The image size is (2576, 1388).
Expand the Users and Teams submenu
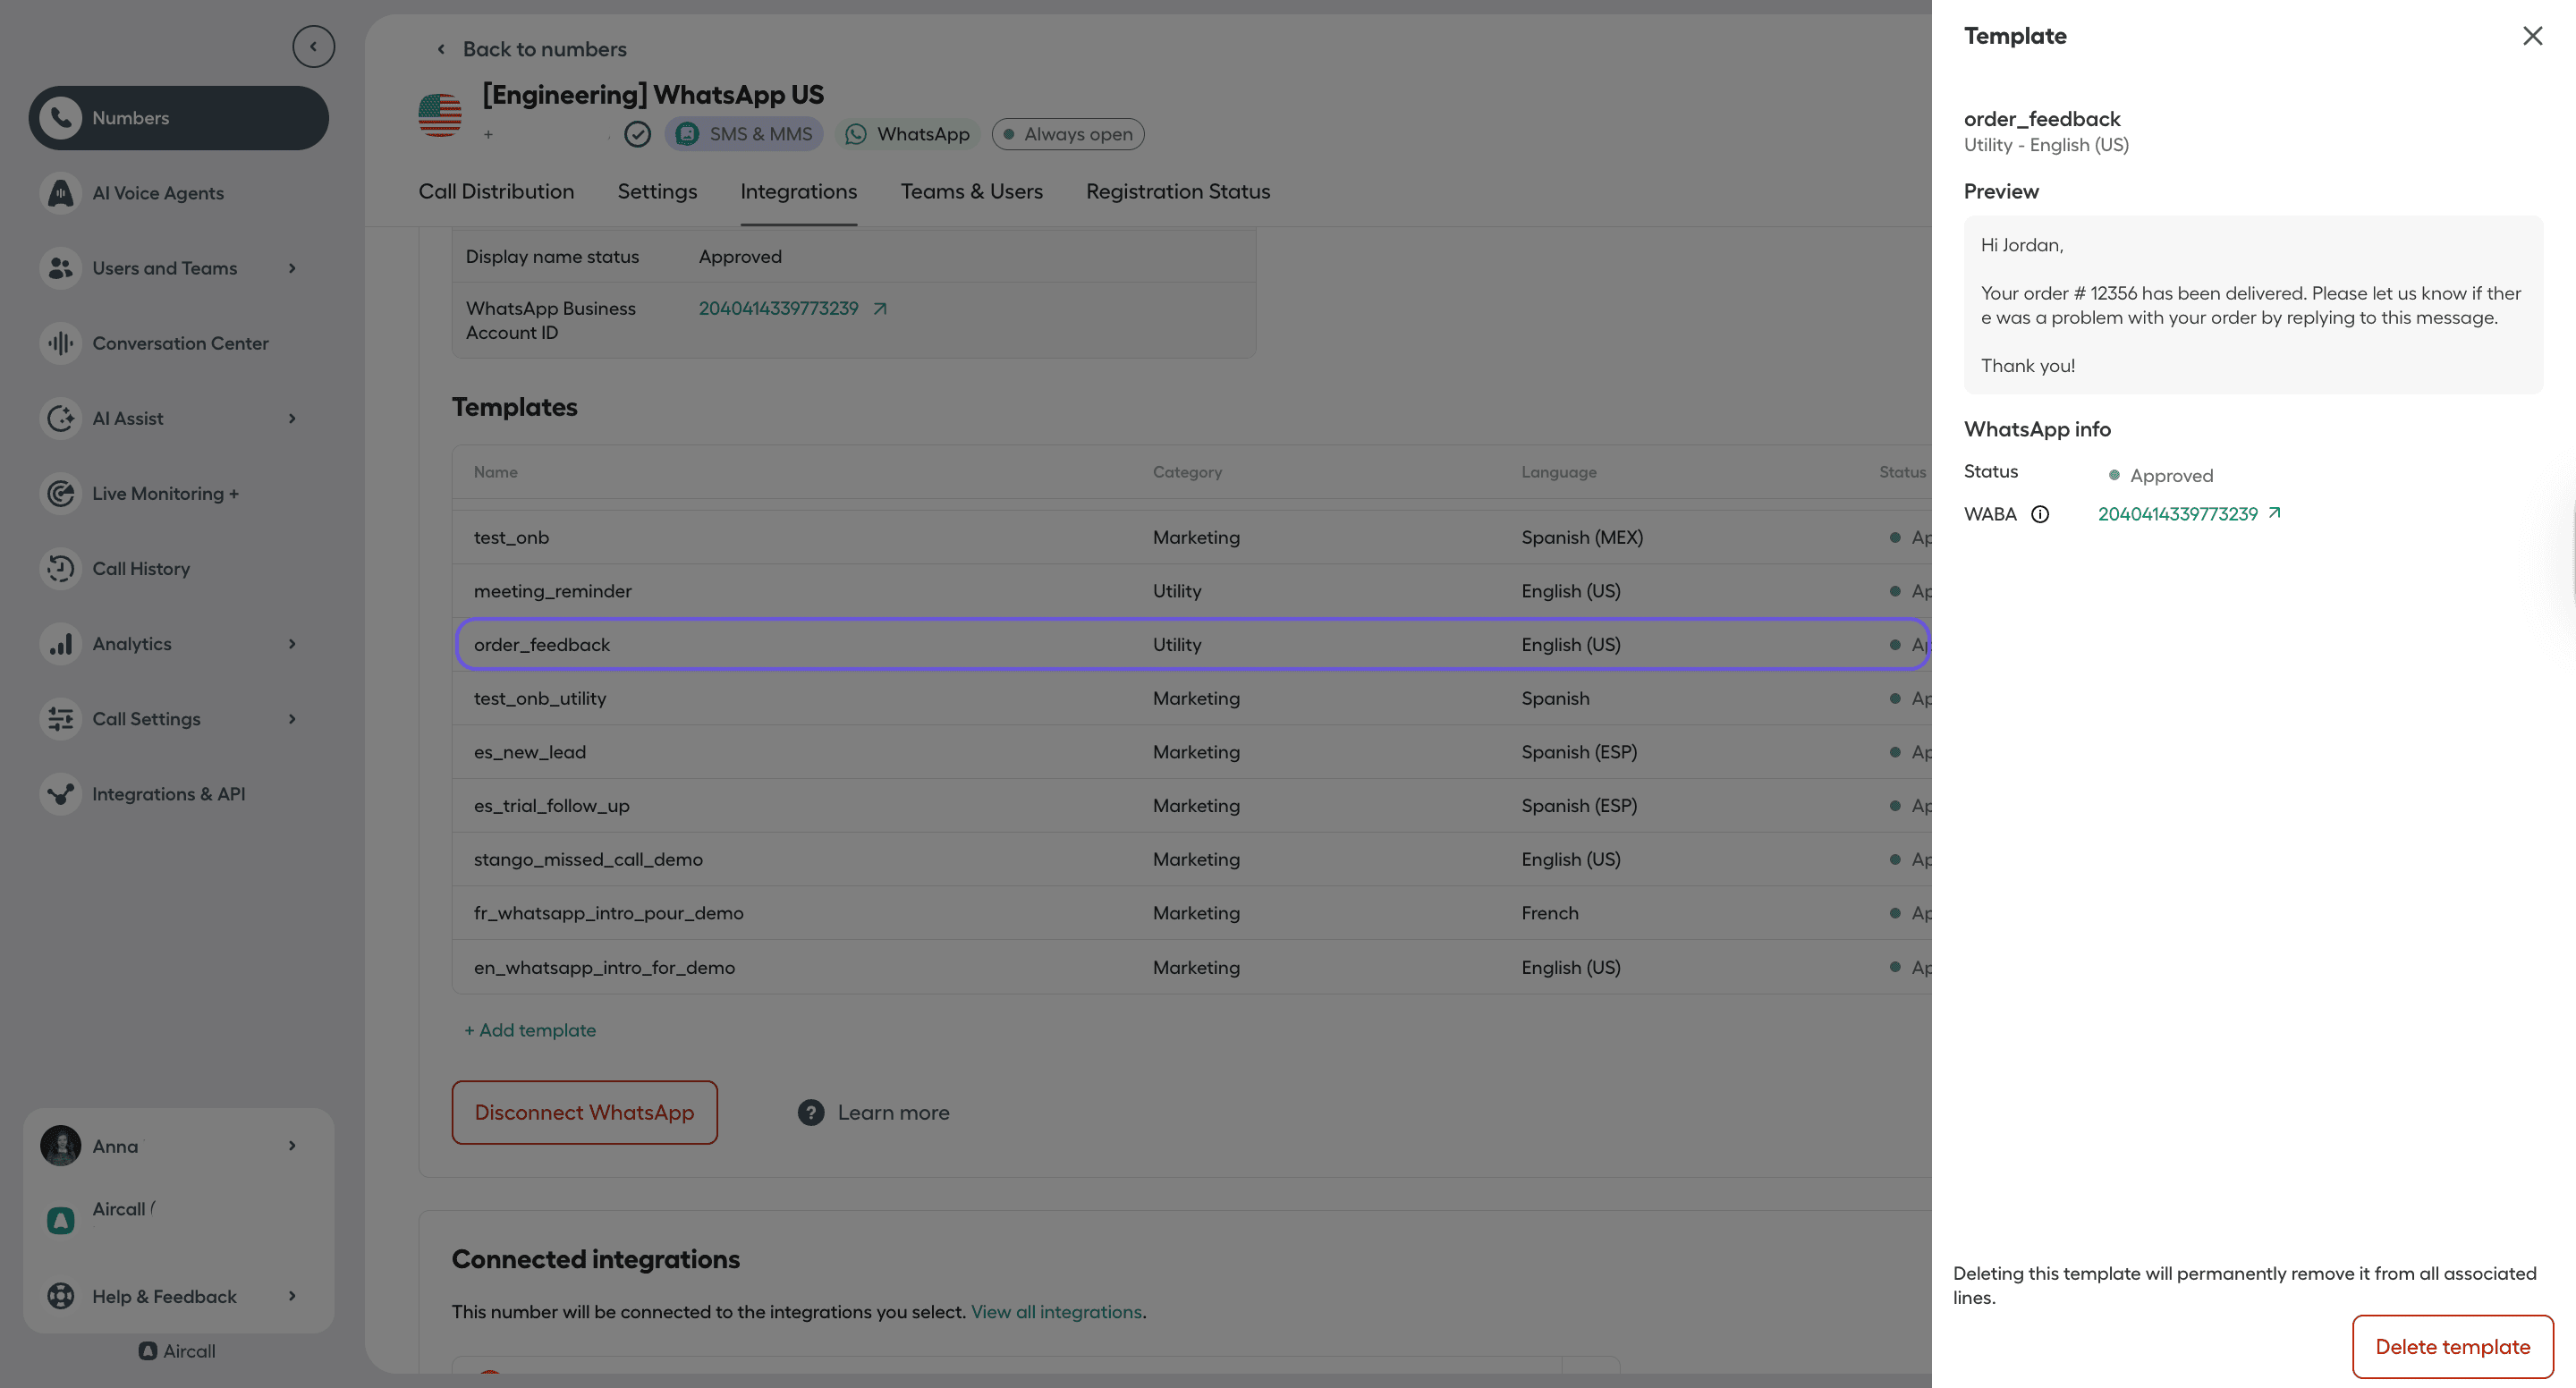click(x=292, y=268)
